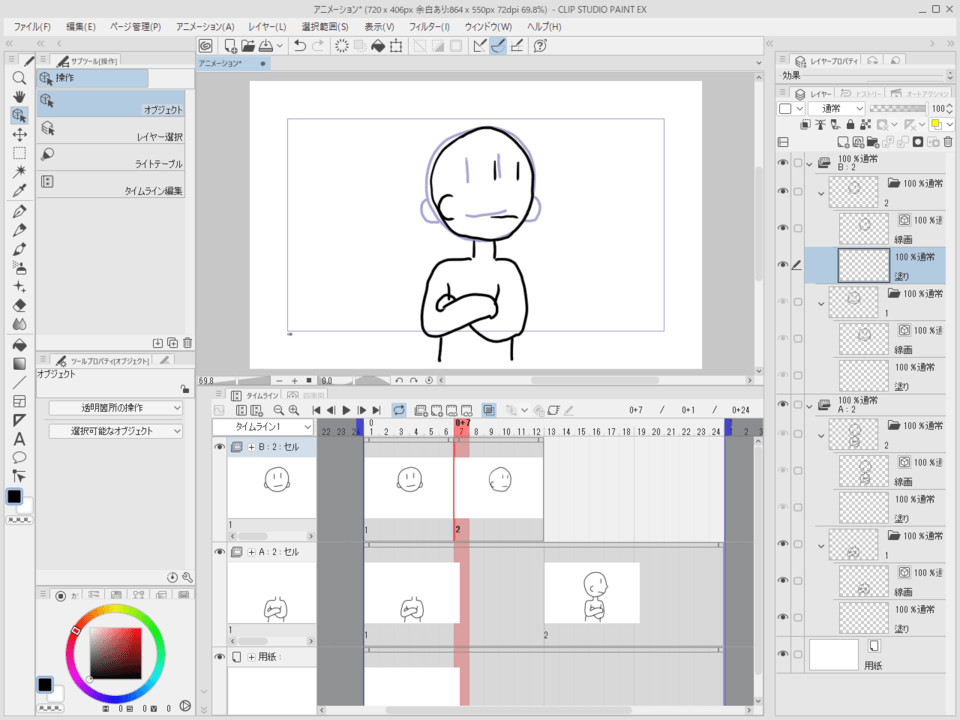Choose the Text tool
The image size is (960, 720).
tap(20, 439)
